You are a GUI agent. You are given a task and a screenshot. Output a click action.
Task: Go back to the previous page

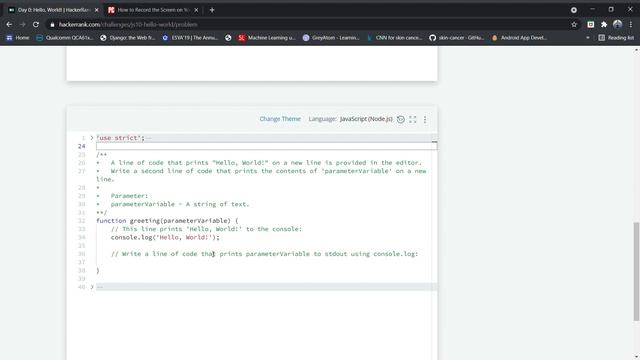coord(9,24)
